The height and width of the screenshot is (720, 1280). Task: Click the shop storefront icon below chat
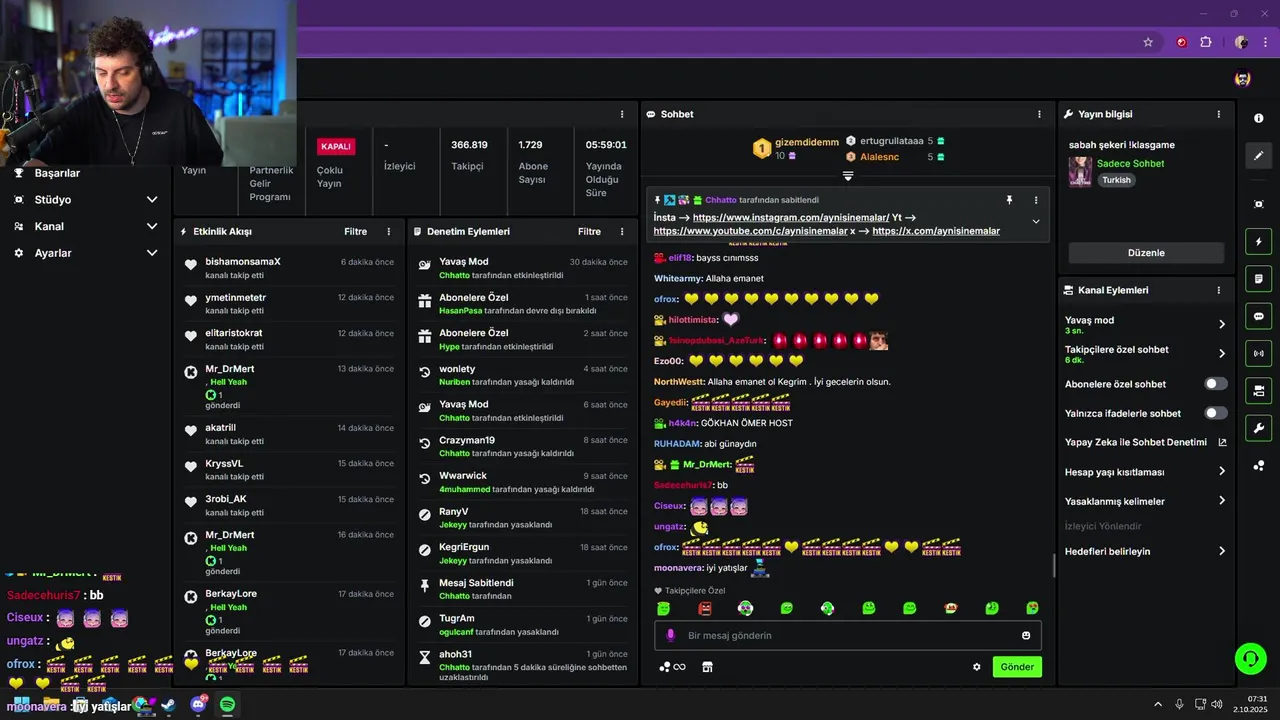pos(707,667)
